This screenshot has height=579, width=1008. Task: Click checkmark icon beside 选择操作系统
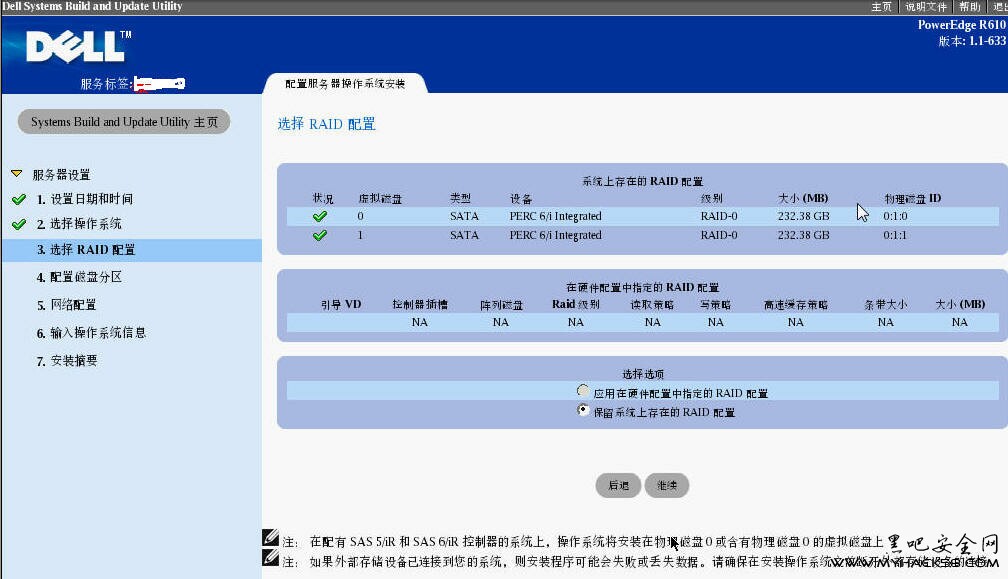18,224
